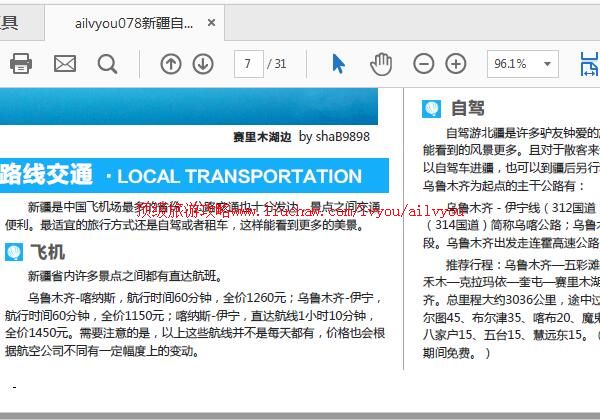The image size is (600, 420).
Task: Go to next page arrow
Action: coord(203,64)
